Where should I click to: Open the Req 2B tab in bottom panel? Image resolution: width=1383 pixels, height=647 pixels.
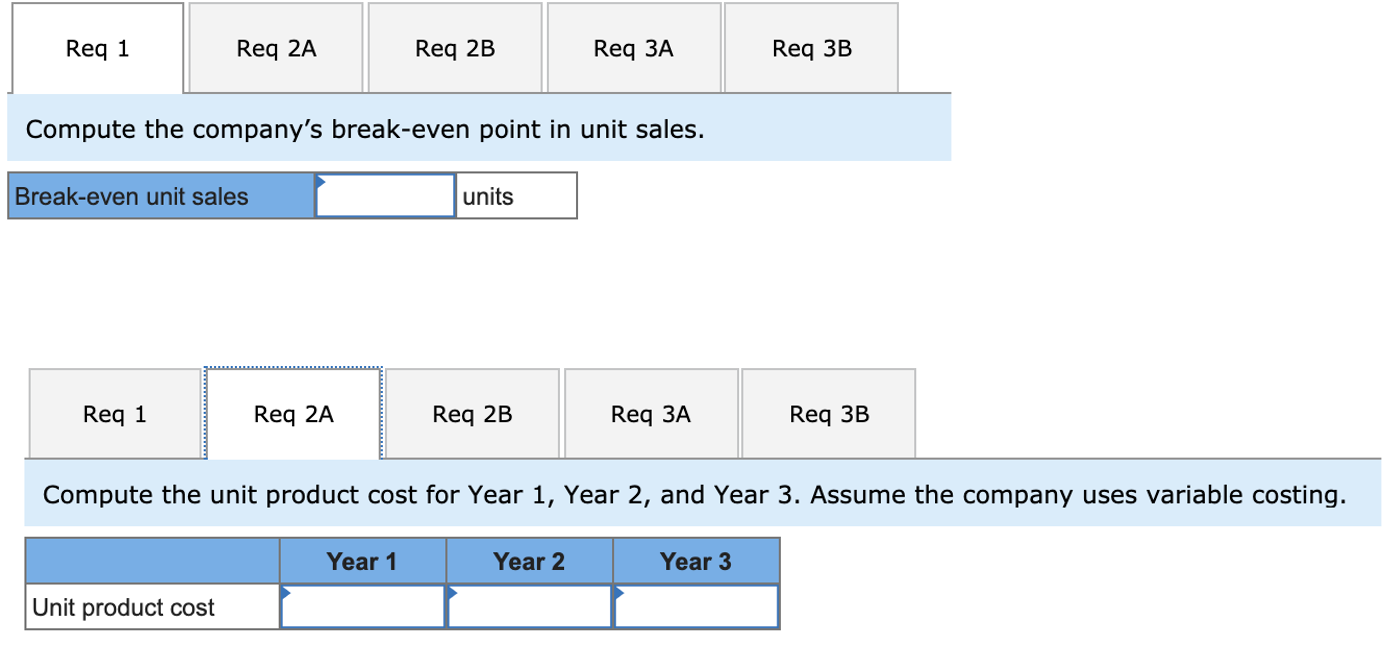471,412
